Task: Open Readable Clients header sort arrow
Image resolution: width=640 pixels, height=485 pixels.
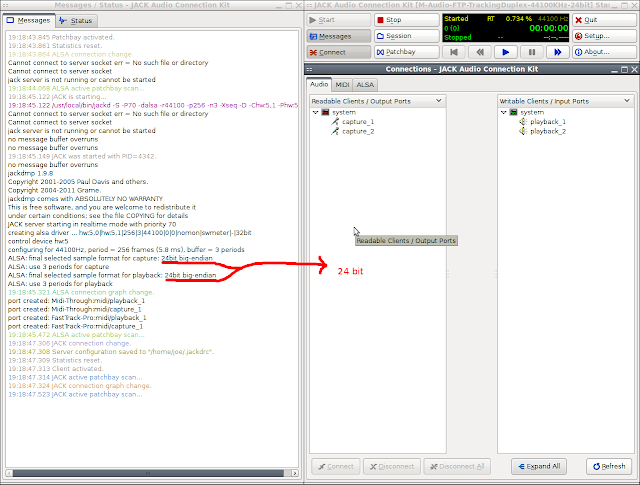Action: (x=439, y=101)
